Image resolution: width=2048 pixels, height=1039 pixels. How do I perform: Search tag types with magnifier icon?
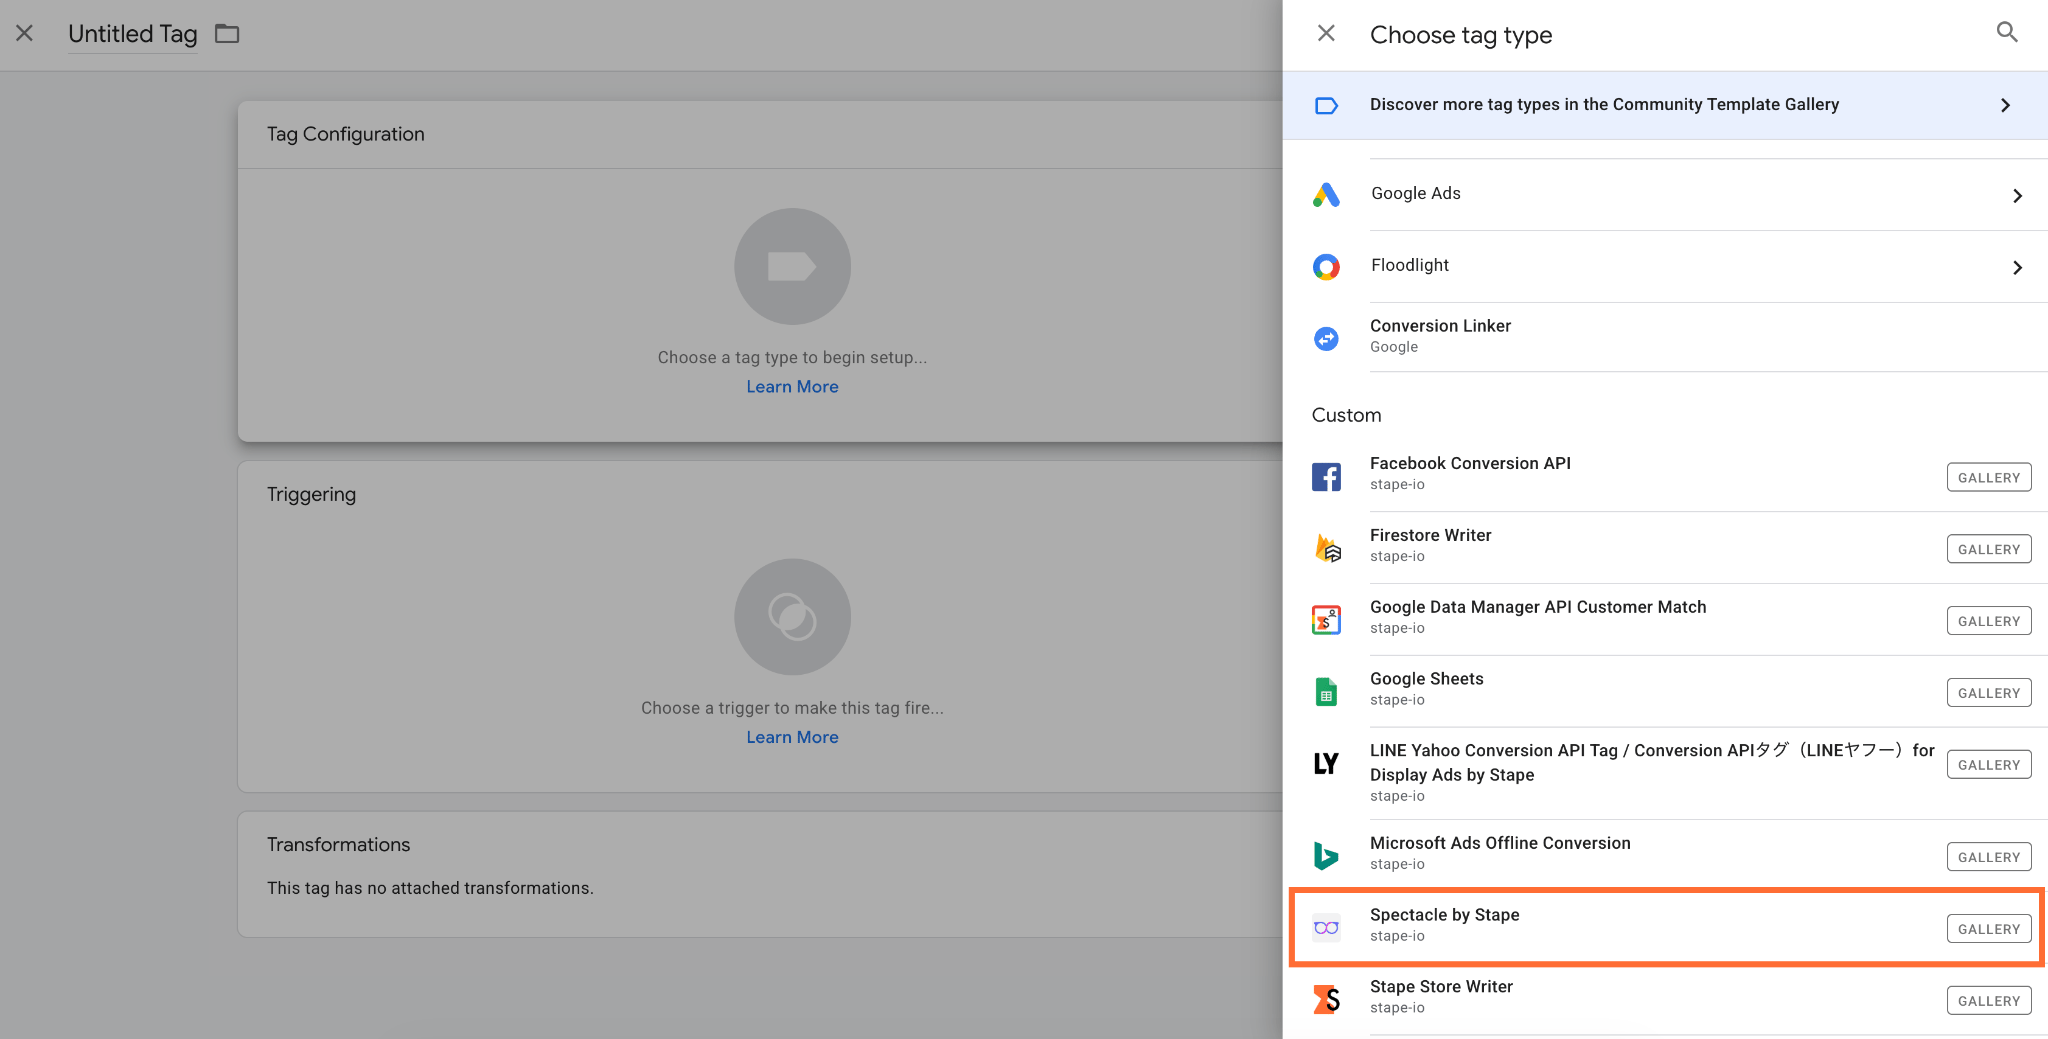point(2006,32)
